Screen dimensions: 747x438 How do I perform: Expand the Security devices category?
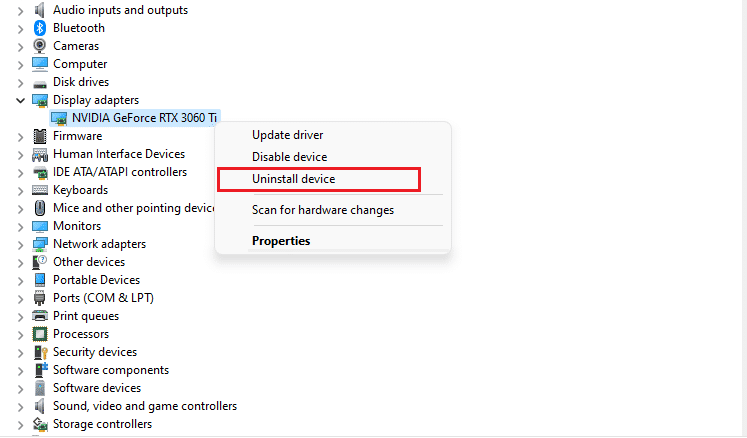click(20, 353)
